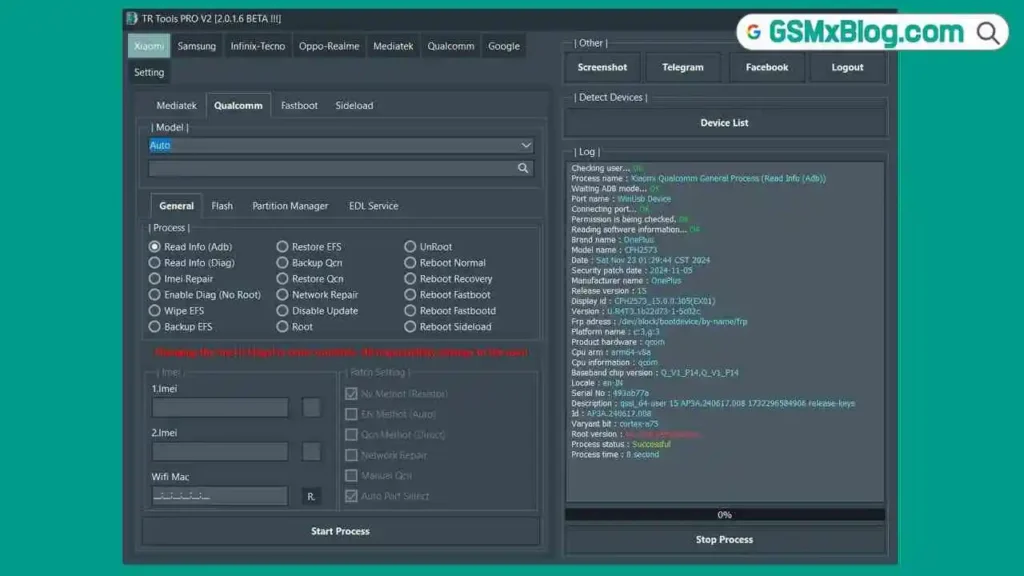Open the Sideload sub-tab
Viewport: 1024px width, 576px height.
pyautogui.click(x=355, y=105)
